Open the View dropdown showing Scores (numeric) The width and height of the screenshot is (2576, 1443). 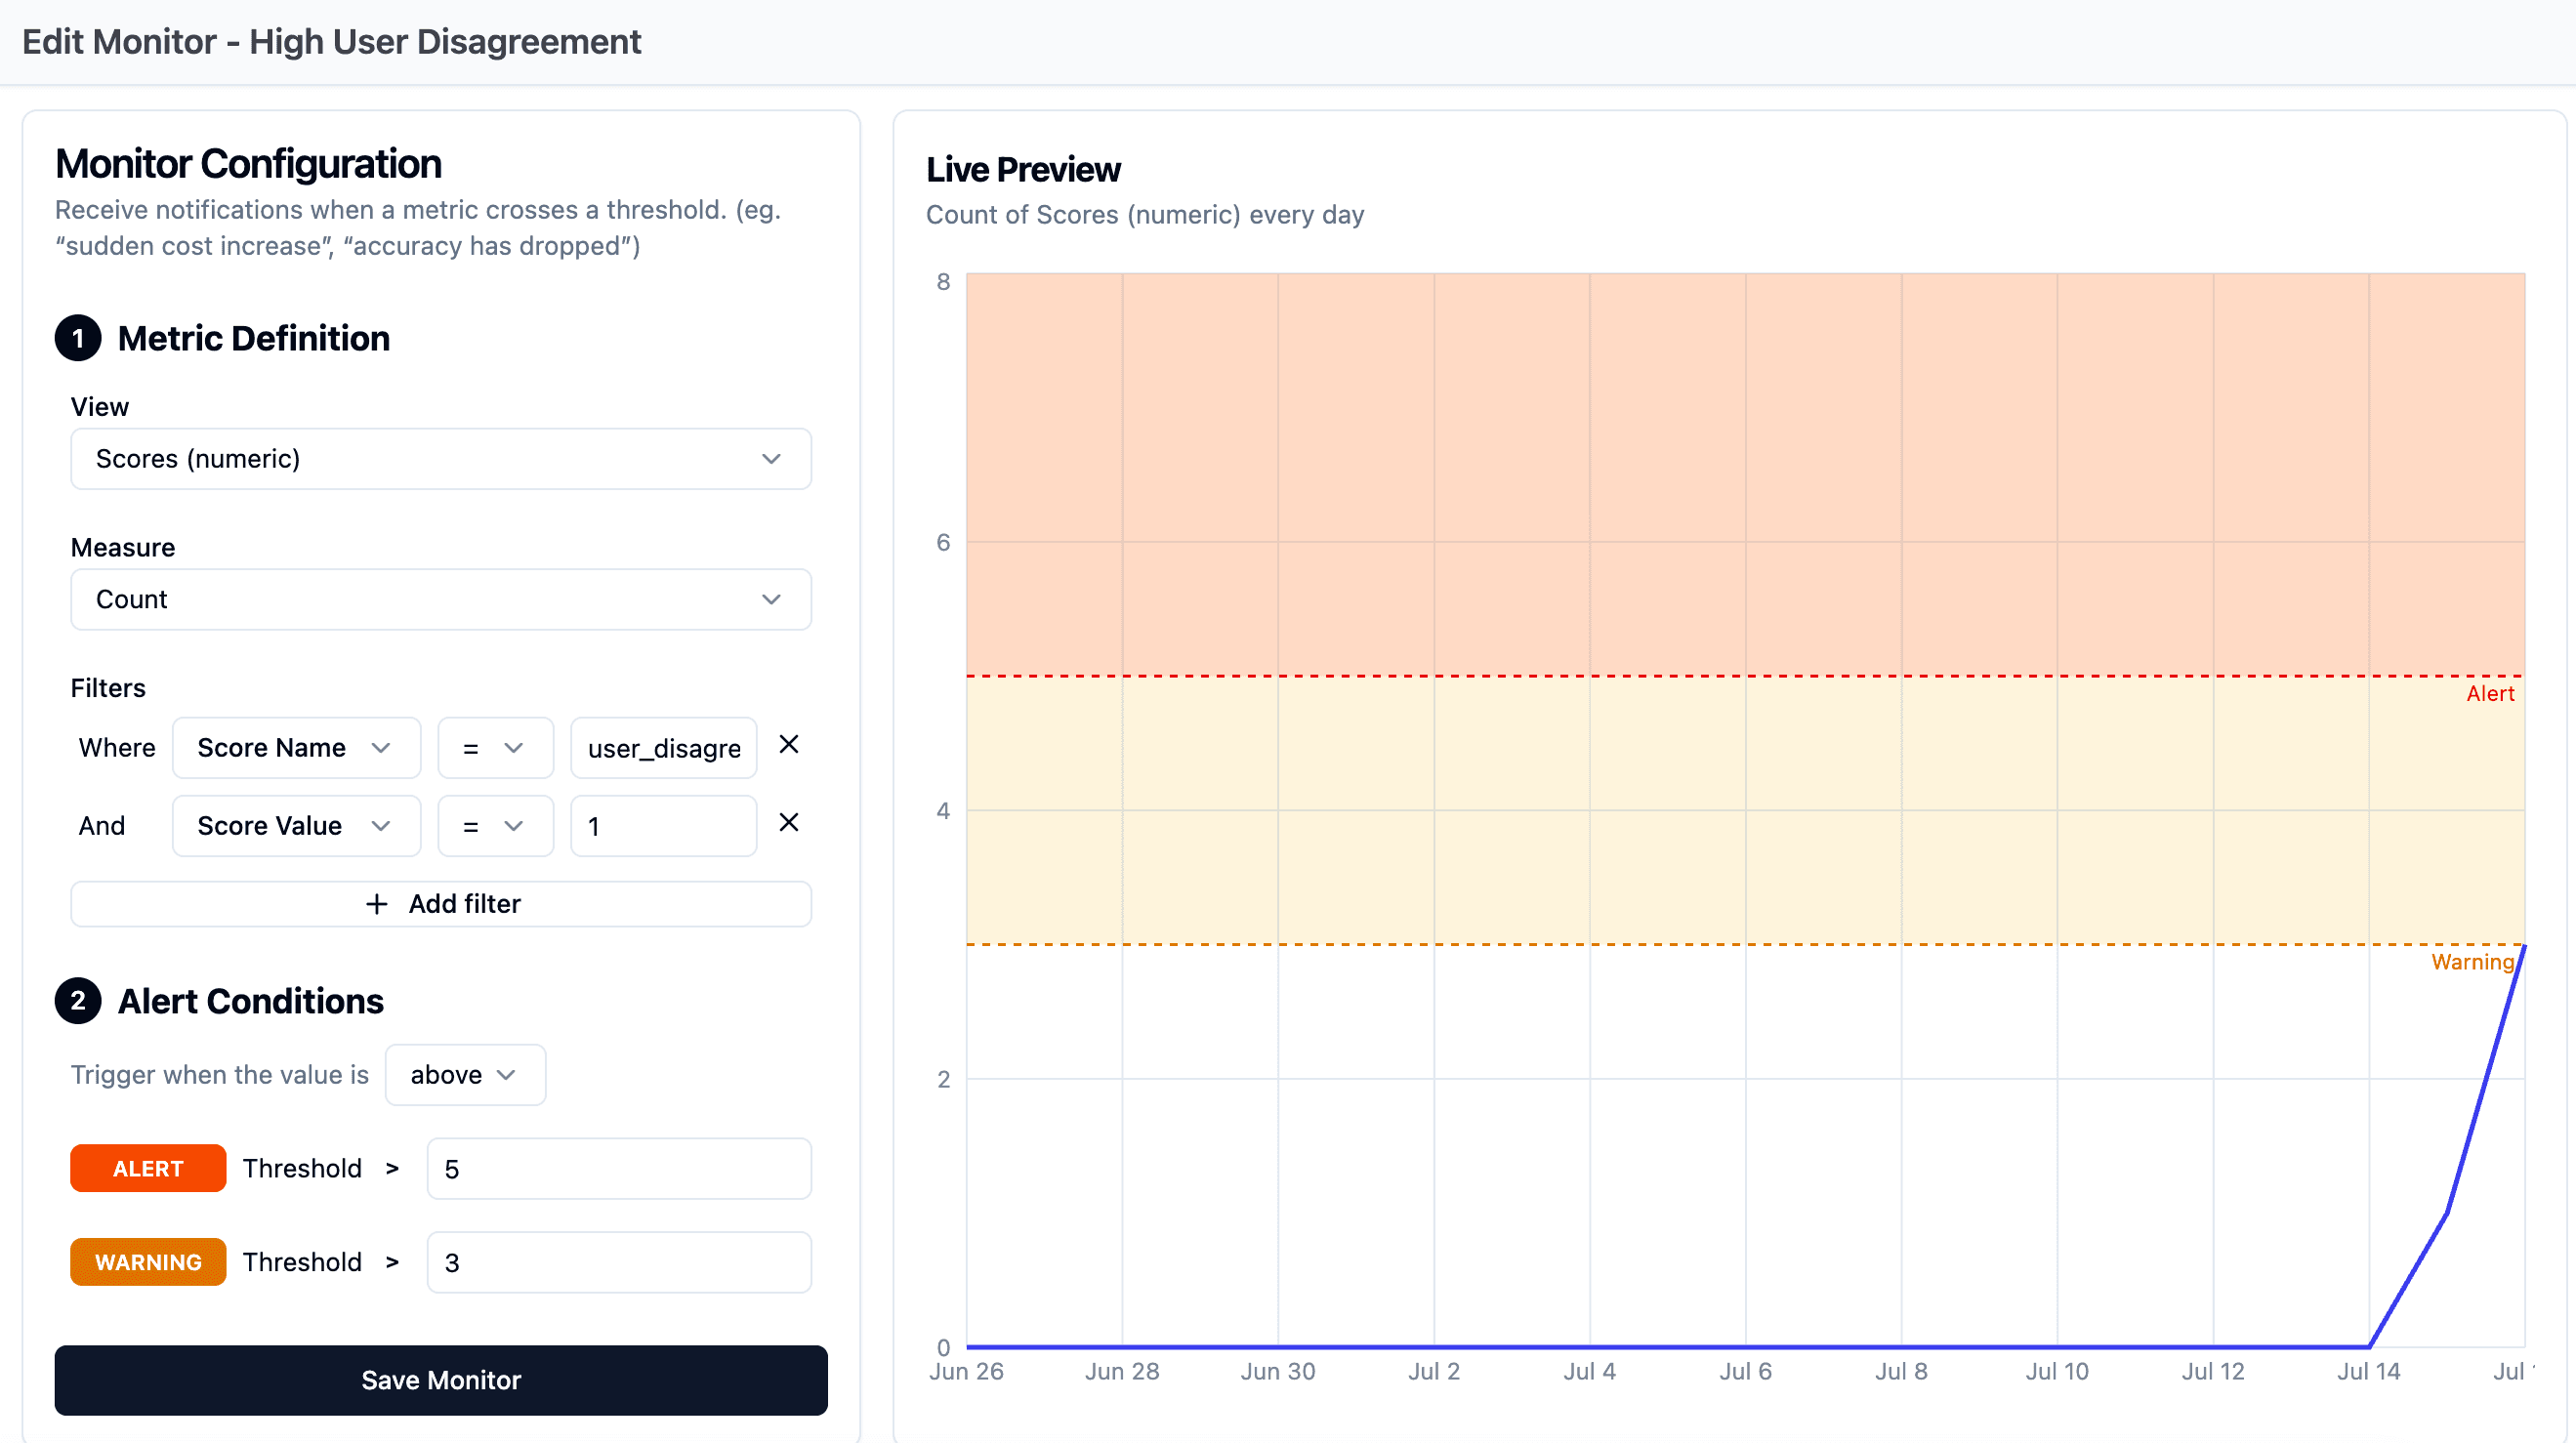point(441,459)
